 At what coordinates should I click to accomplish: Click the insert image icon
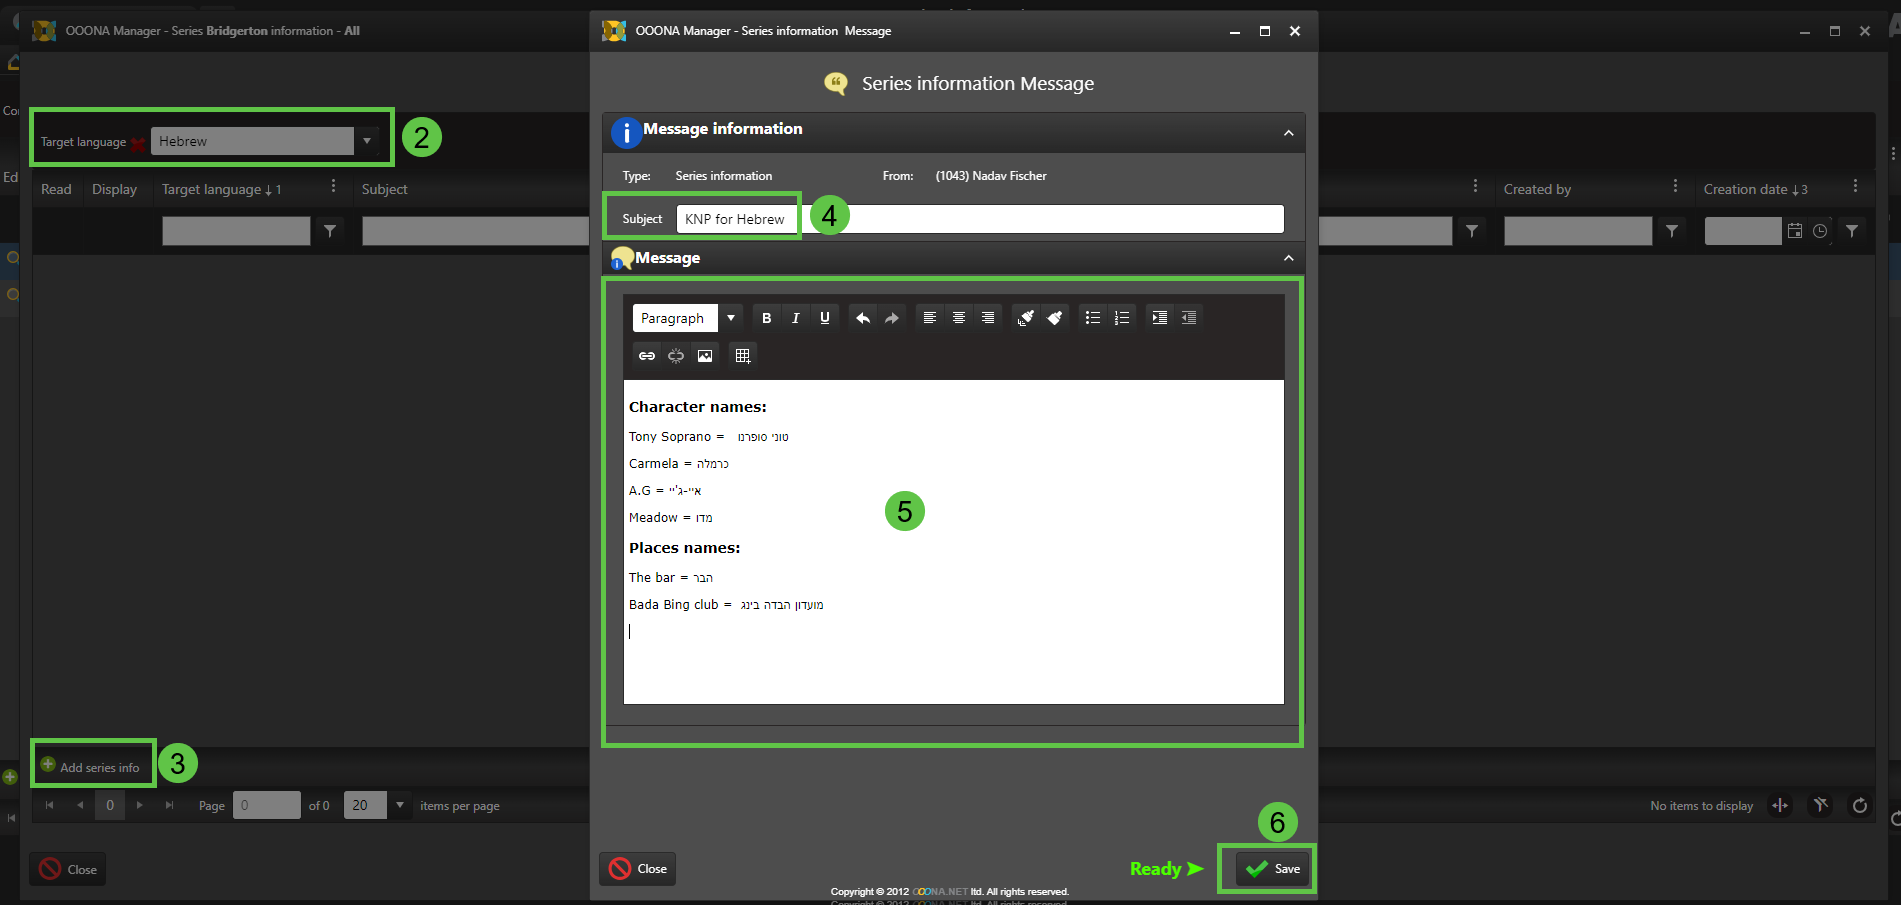pyautogui.click(x=705, y=356)
